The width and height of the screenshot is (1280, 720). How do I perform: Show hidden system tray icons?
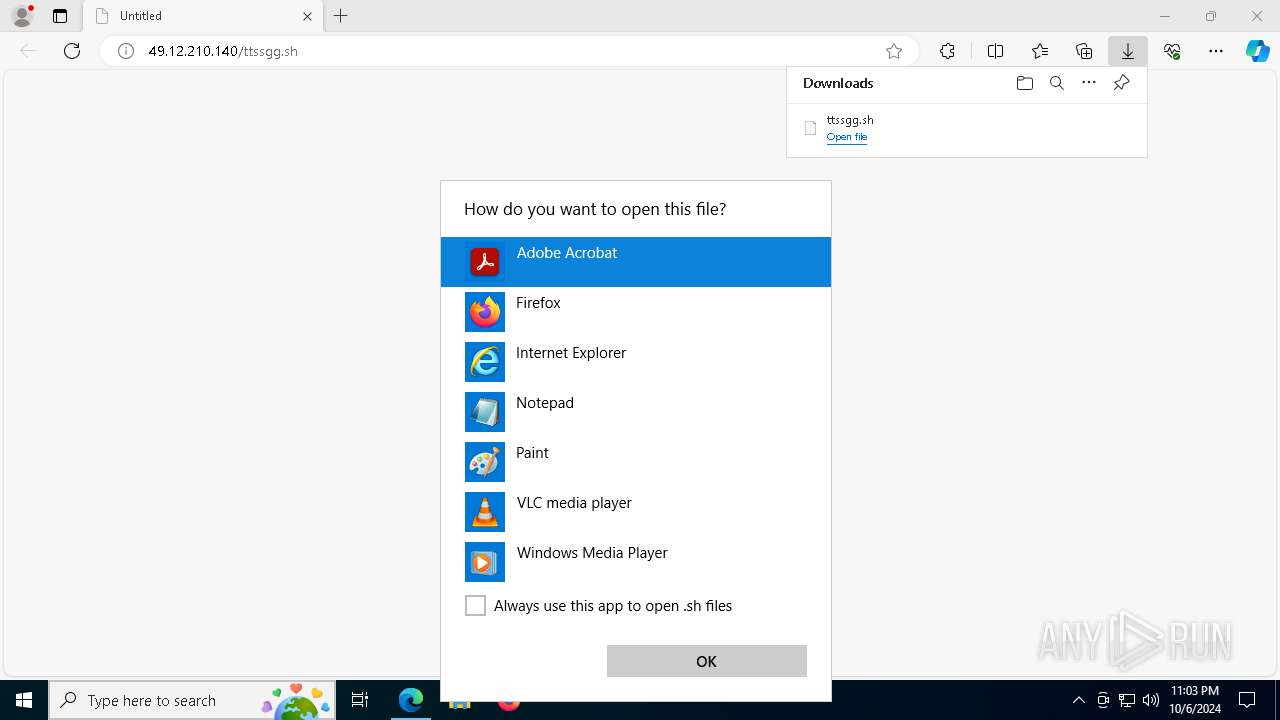point(1078,700)
